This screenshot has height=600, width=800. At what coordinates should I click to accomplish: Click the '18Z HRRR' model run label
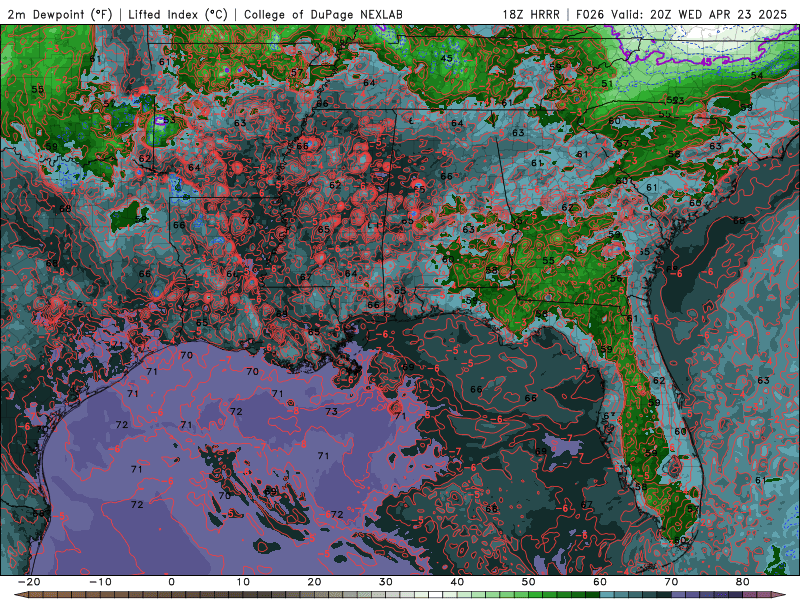(531, 14)
